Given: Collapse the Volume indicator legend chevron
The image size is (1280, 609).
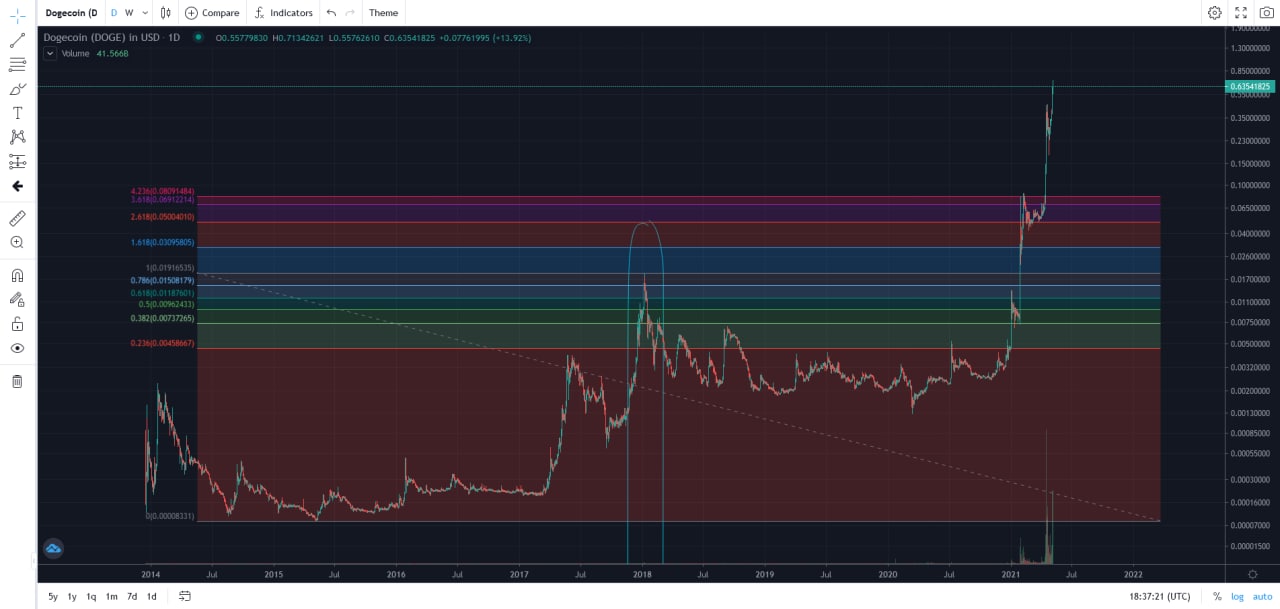Looking at the screenshot, I should click(x=50, y=53).
